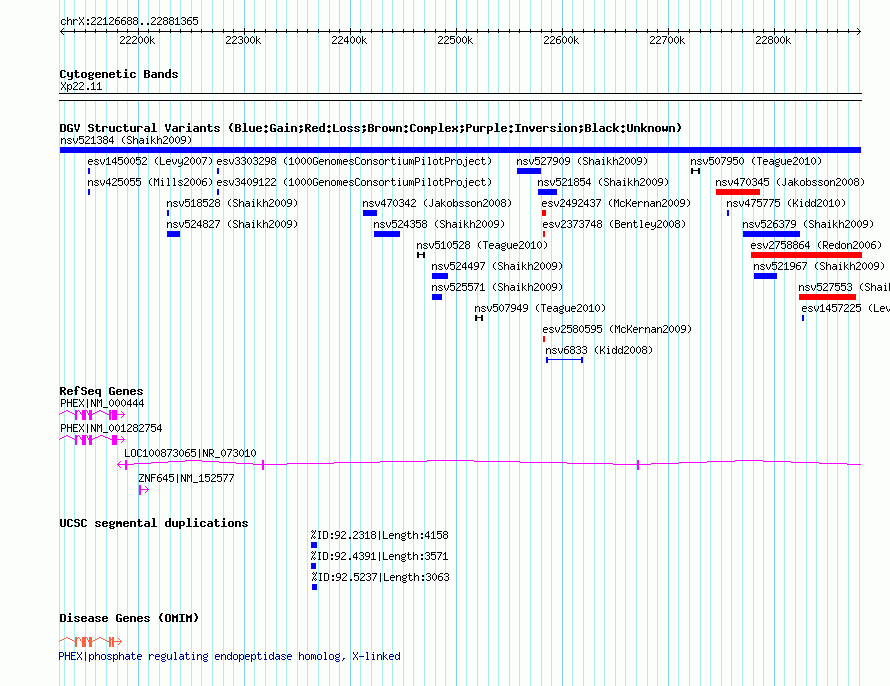
Task: Click the blue square under %ID:92.2318
Action: 314,545
